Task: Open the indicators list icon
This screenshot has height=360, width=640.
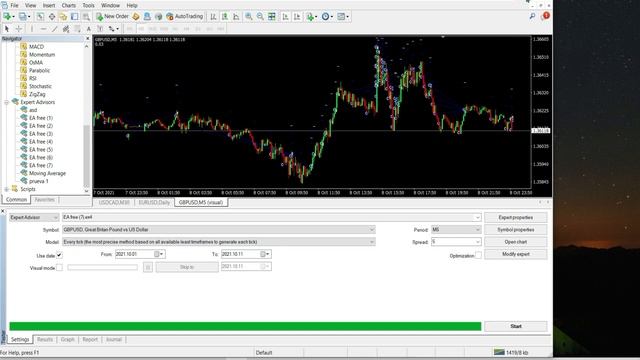Action: point(311,16)
